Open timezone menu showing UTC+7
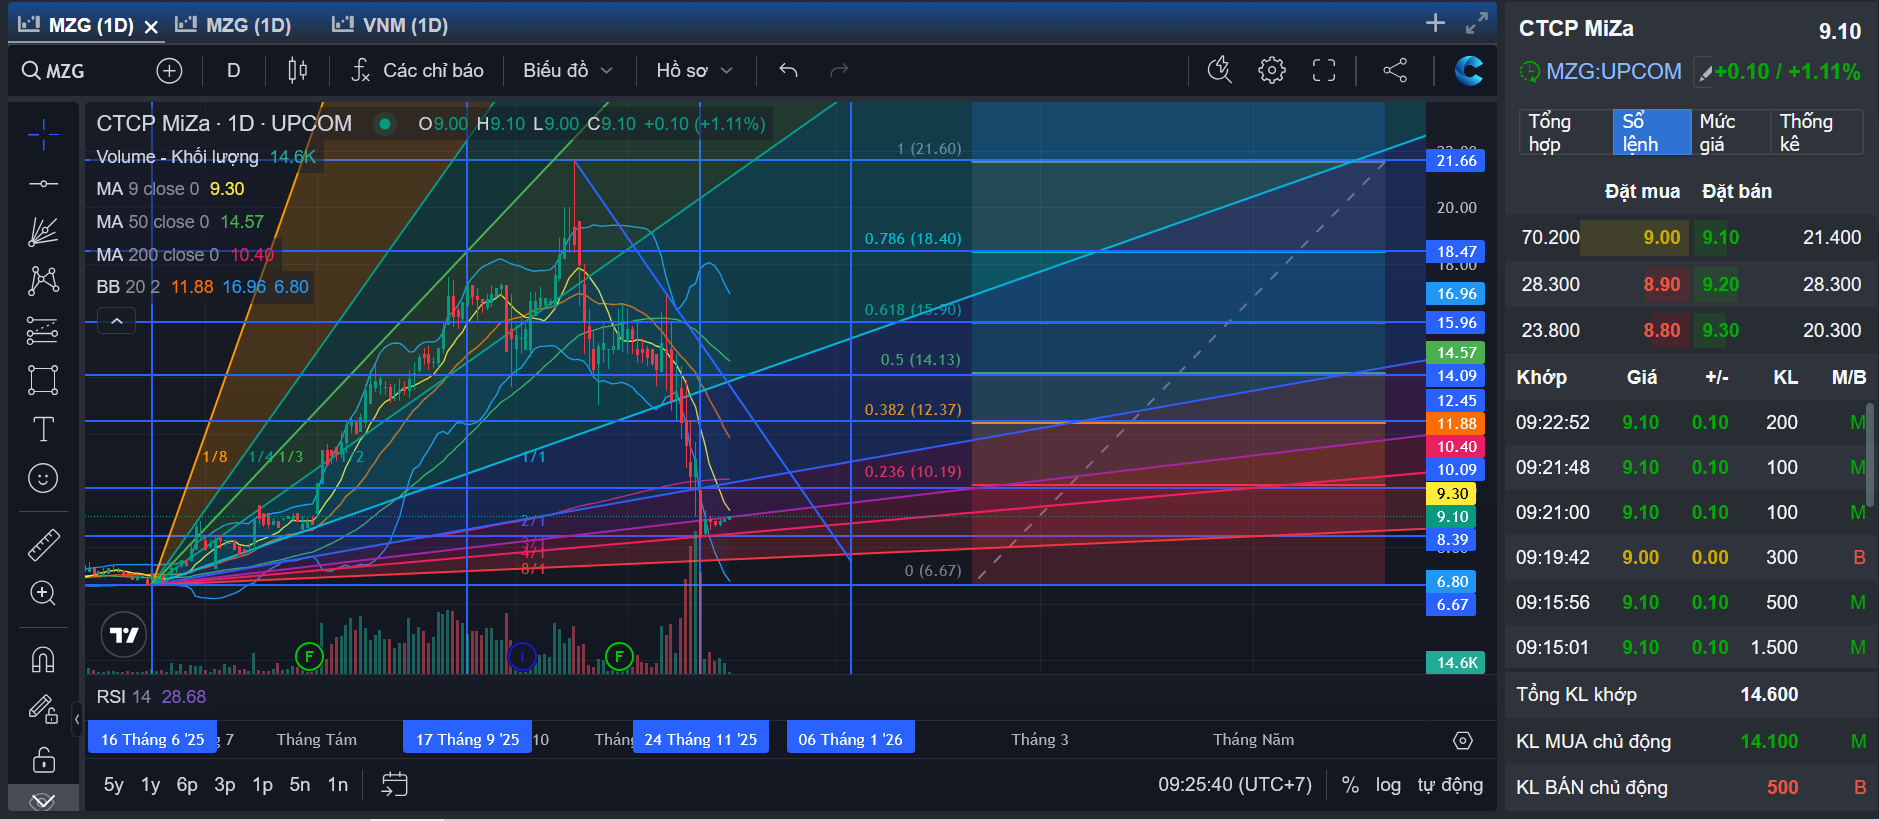Image resolution: width=1879 pixels, height=821 pixels. coord(1235,785)
